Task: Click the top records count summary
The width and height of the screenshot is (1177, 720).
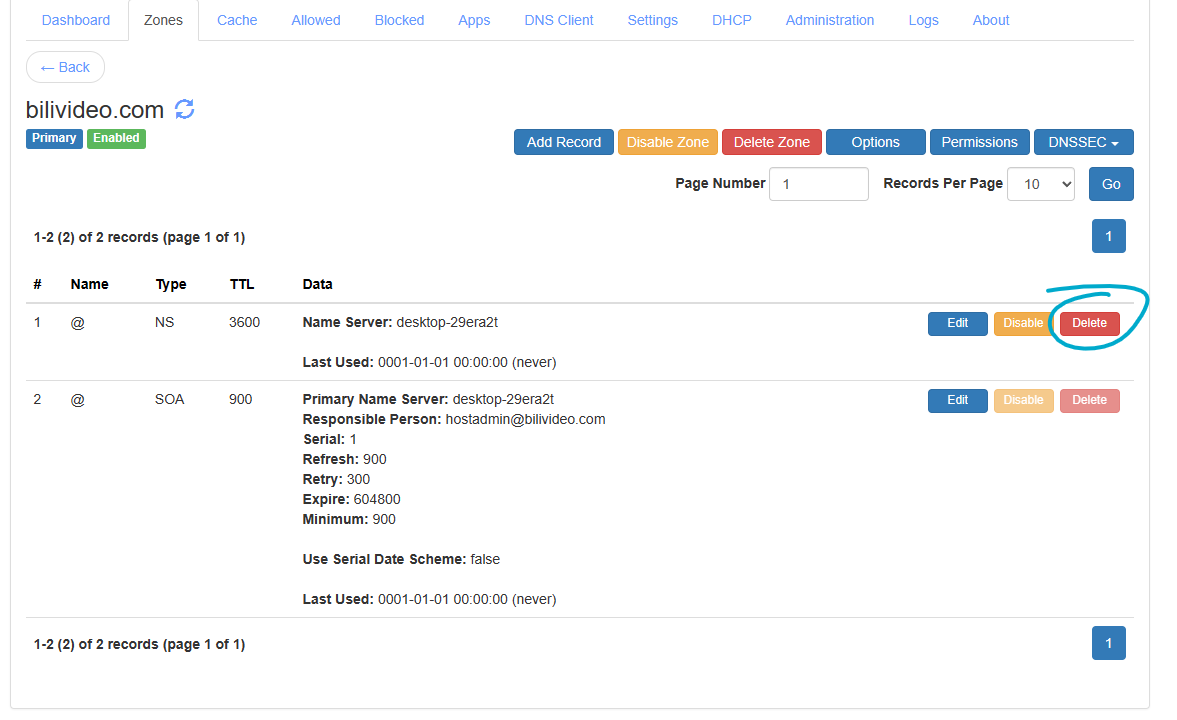Action: (140, 237)
